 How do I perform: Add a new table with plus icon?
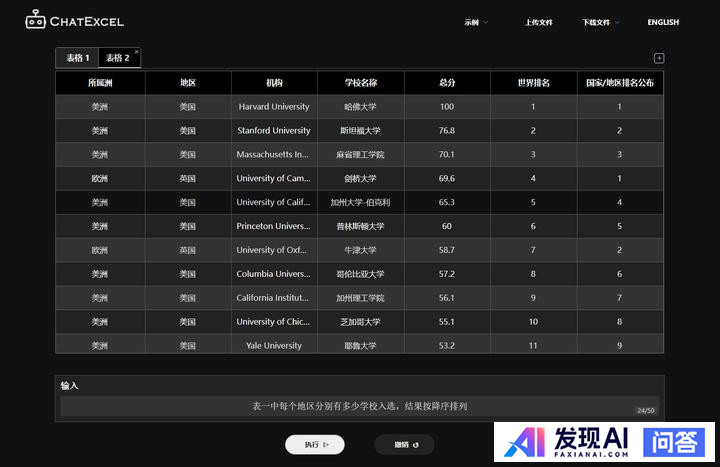pos(659,58)
